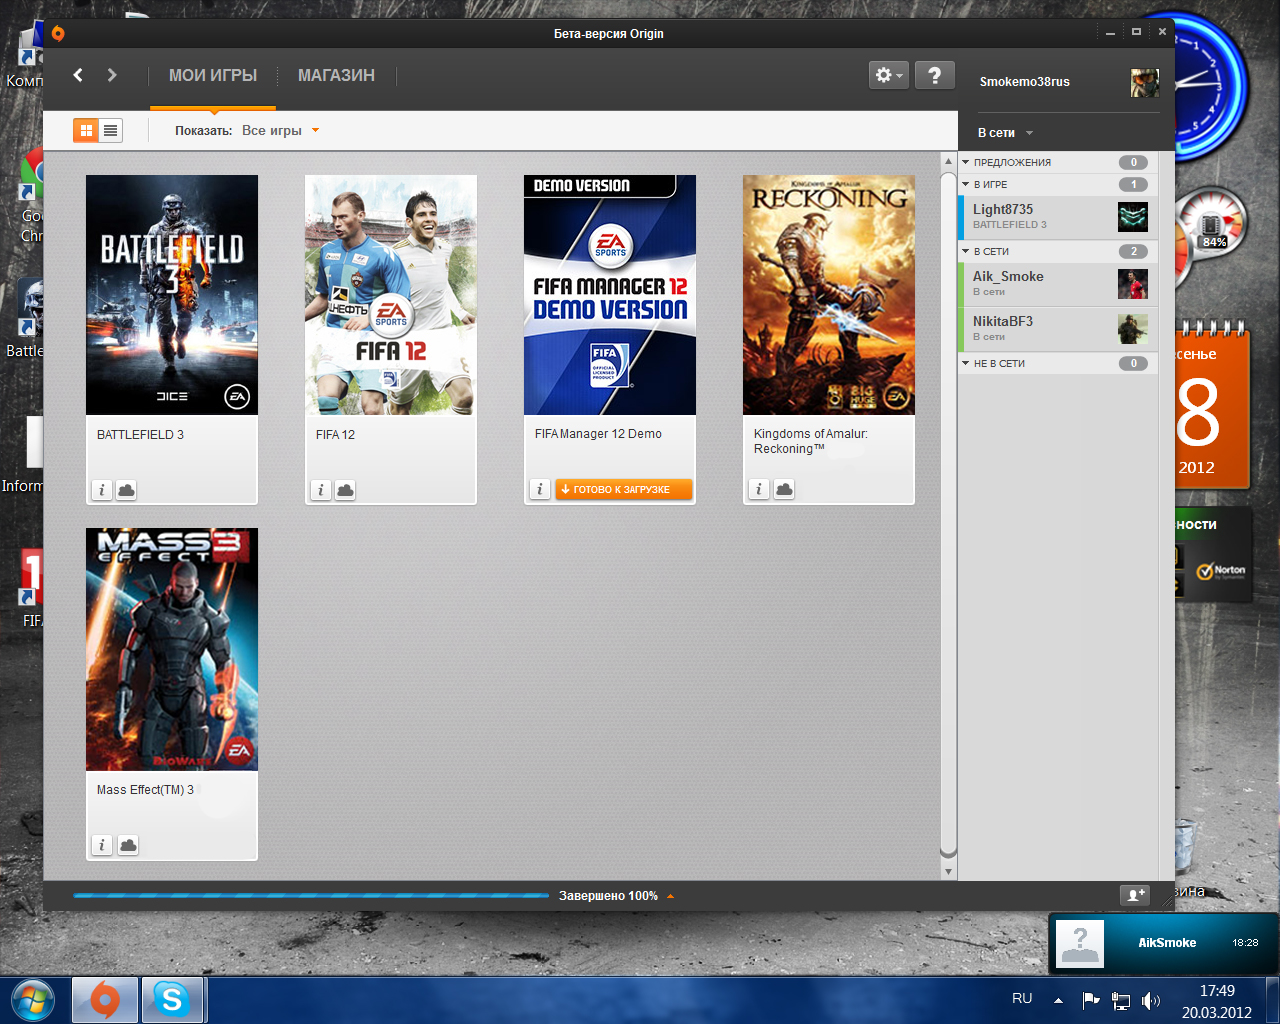Open the Kingdoms of Amalur Reckoning cover
The image size is (1280, 1024).
829,295
